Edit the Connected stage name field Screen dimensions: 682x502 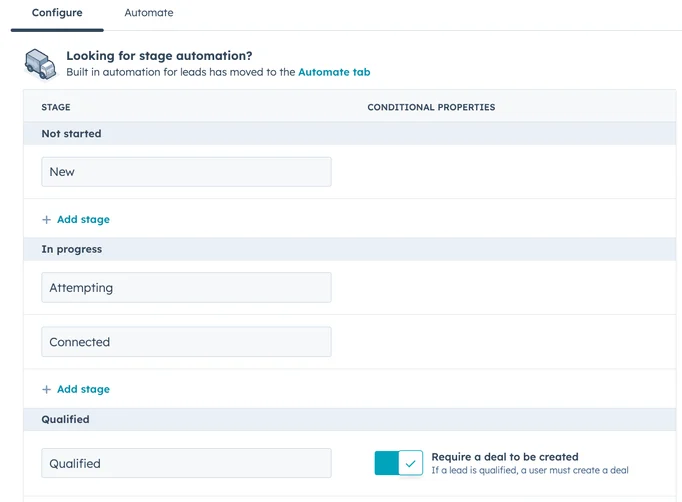point(186,342)
